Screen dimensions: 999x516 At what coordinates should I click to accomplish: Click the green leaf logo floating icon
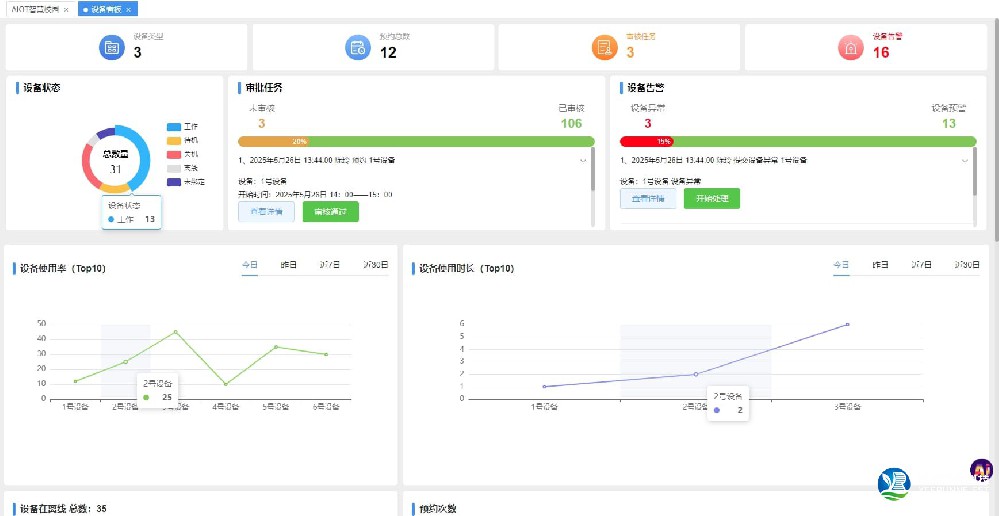pos(894,484)
